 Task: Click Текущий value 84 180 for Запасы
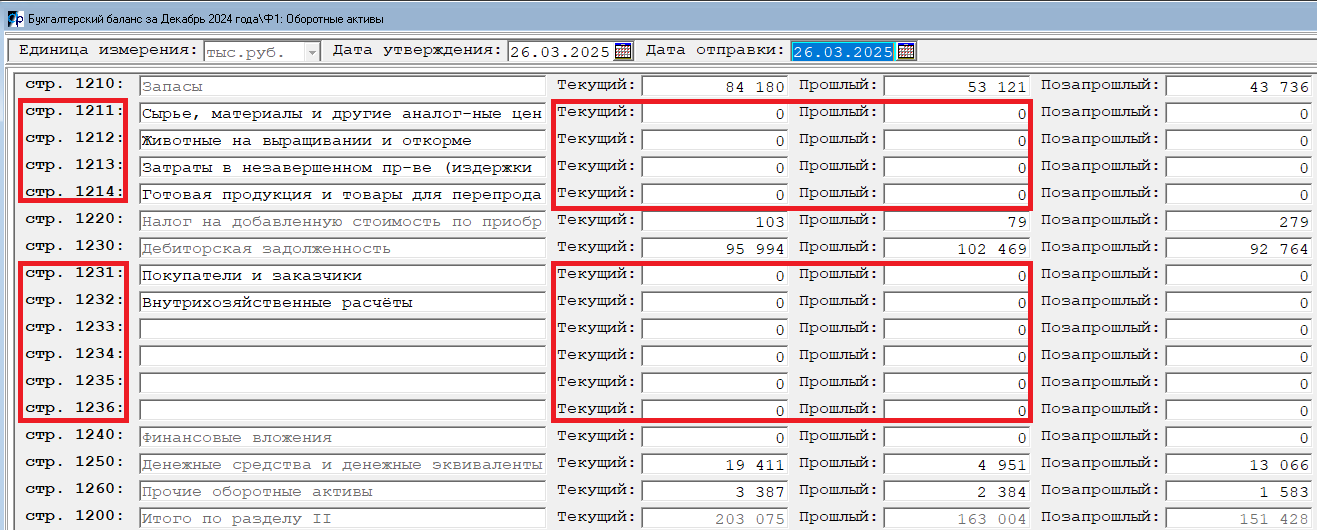(714, 87)
